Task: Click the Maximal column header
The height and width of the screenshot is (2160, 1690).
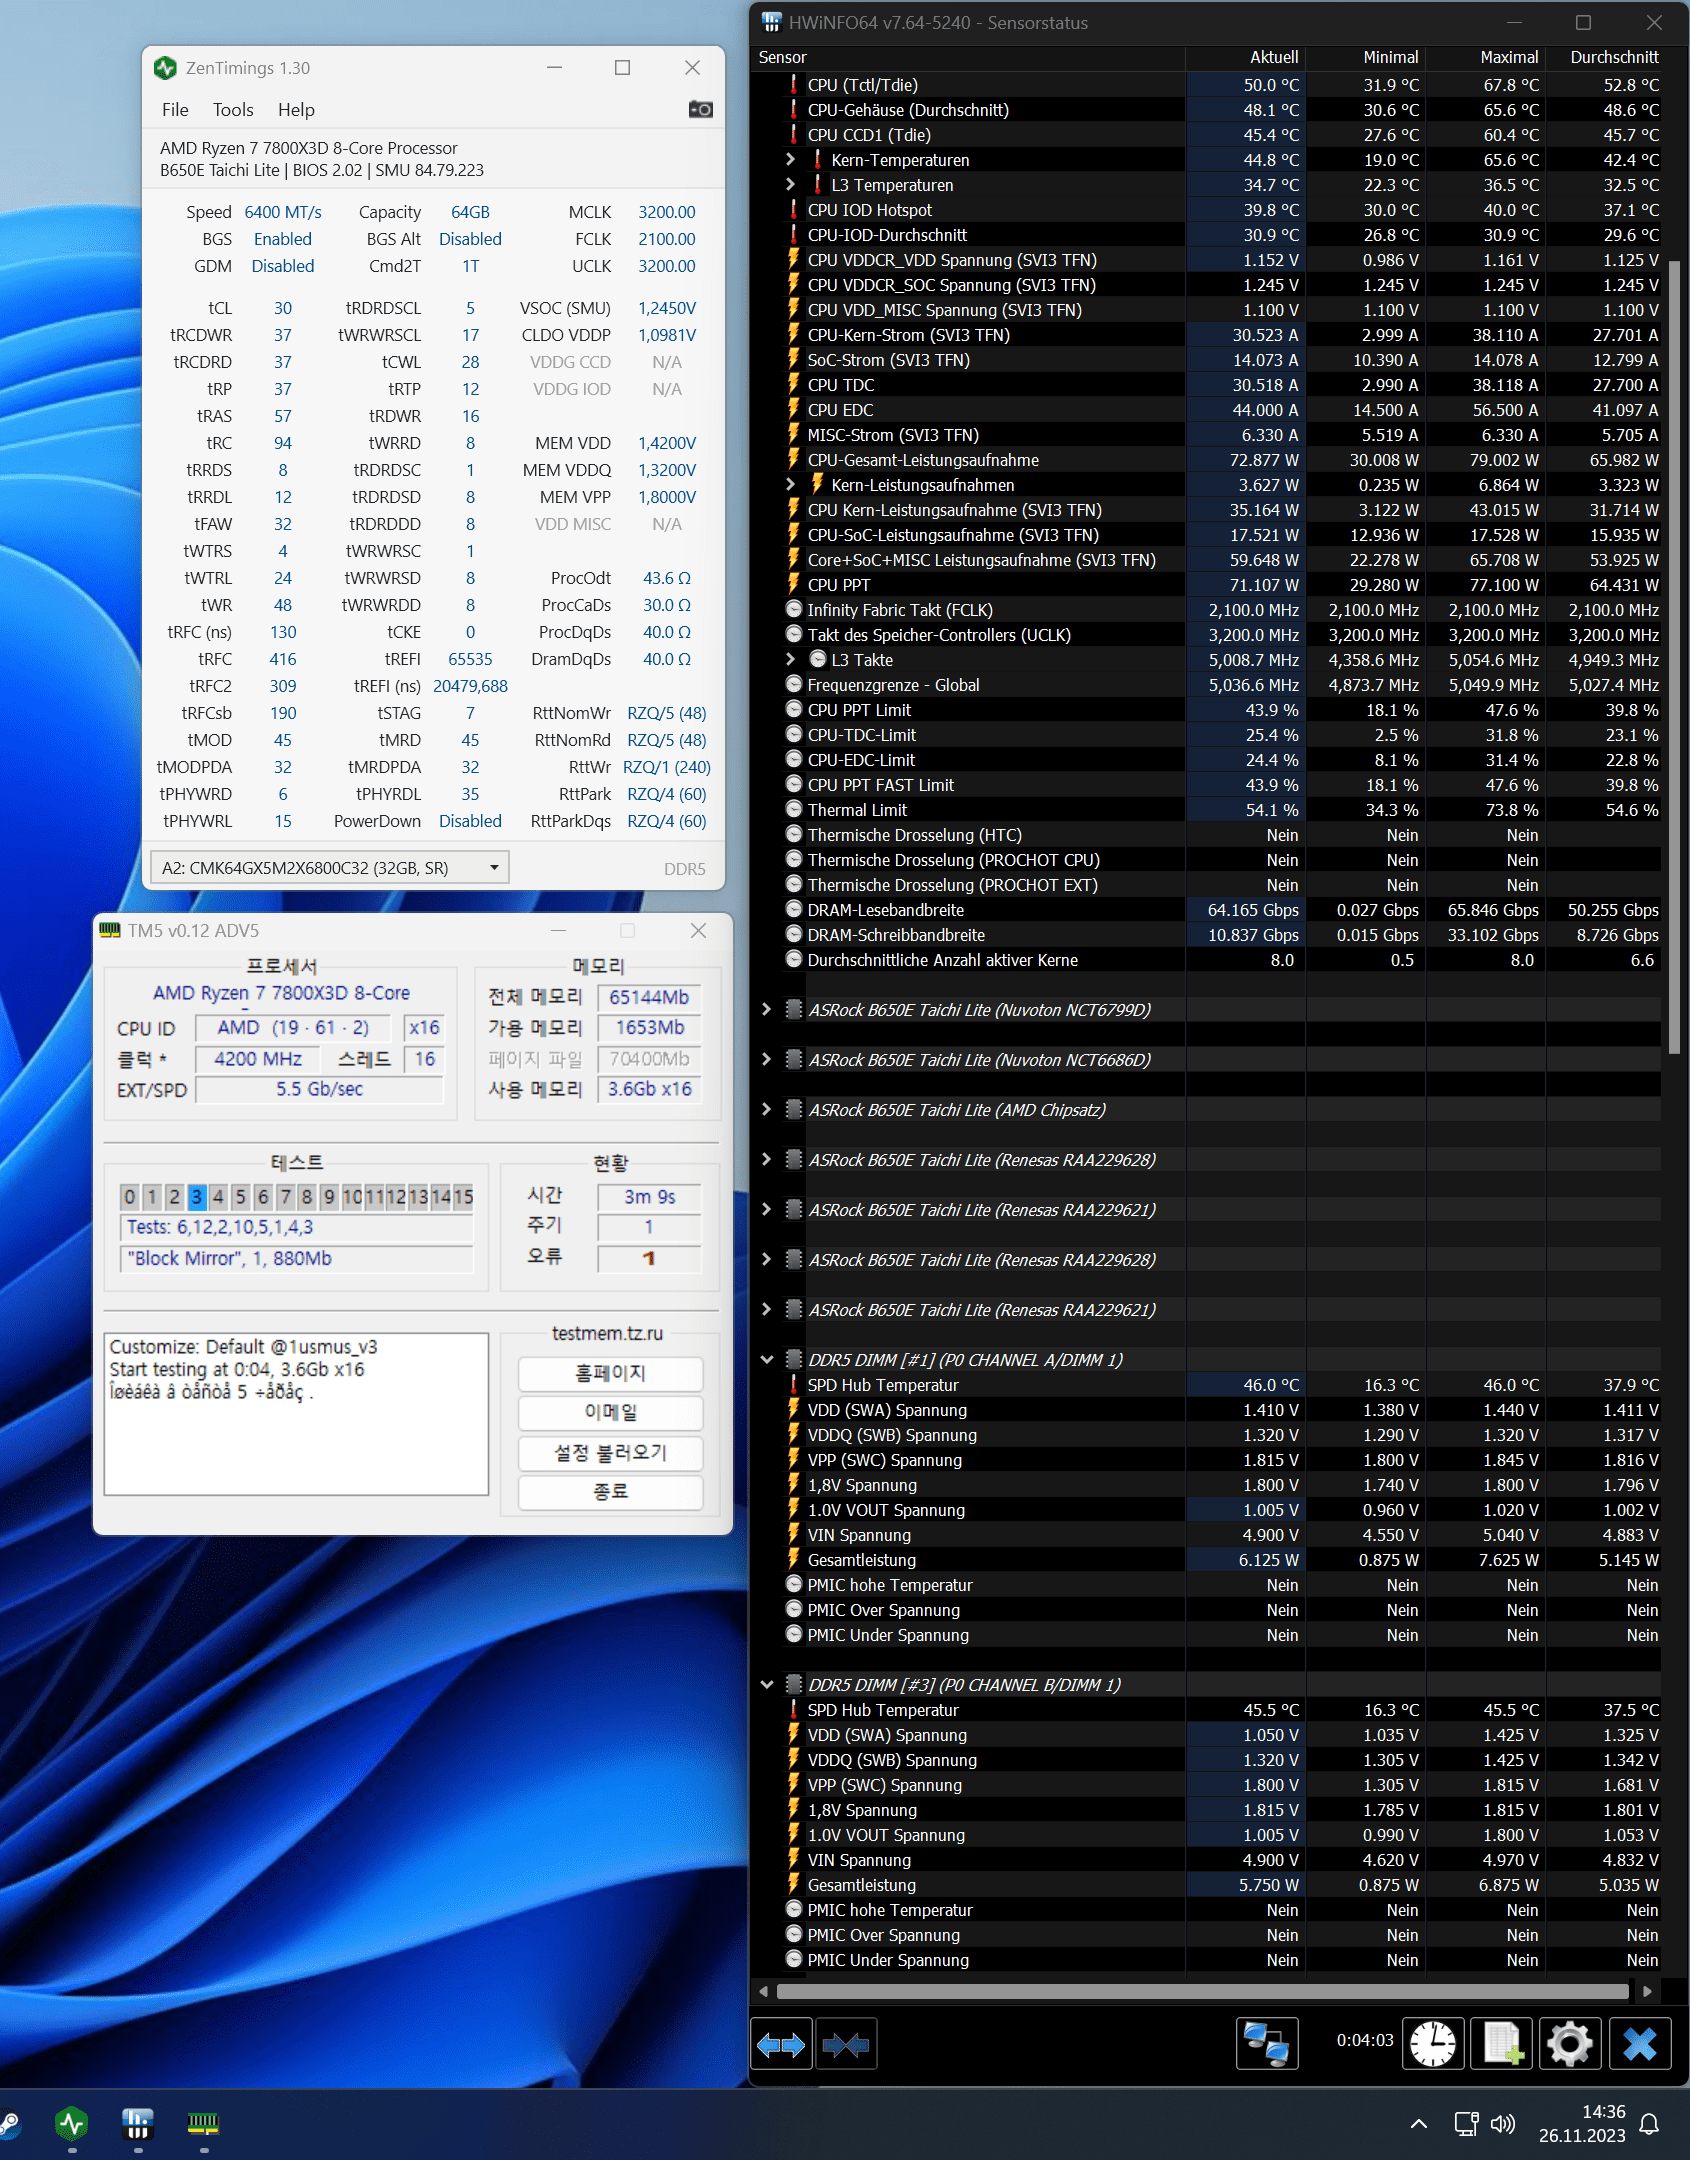Action: coord(1485,58)
